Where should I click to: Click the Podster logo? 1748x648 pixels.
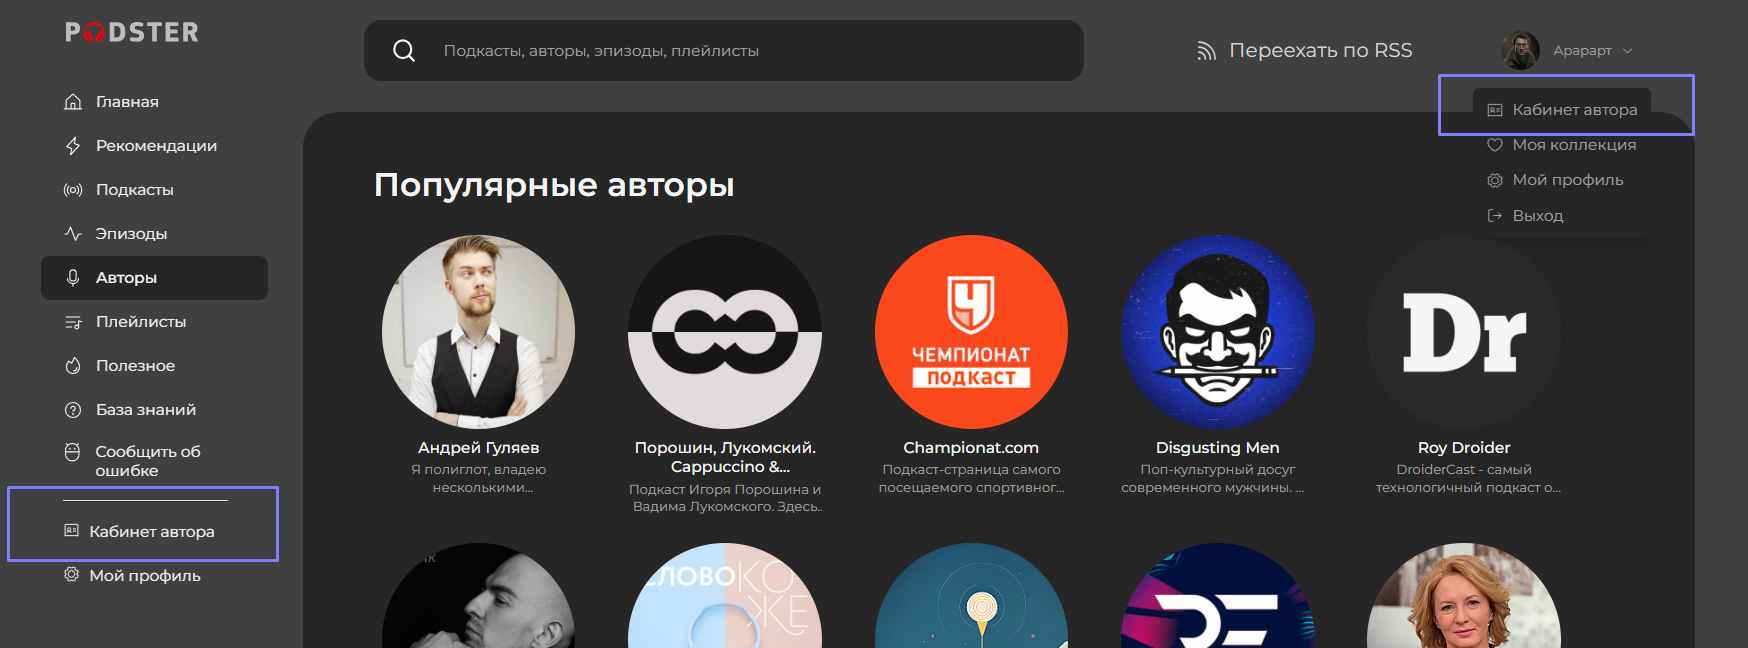pyautogui.click(x=132, y=33)
